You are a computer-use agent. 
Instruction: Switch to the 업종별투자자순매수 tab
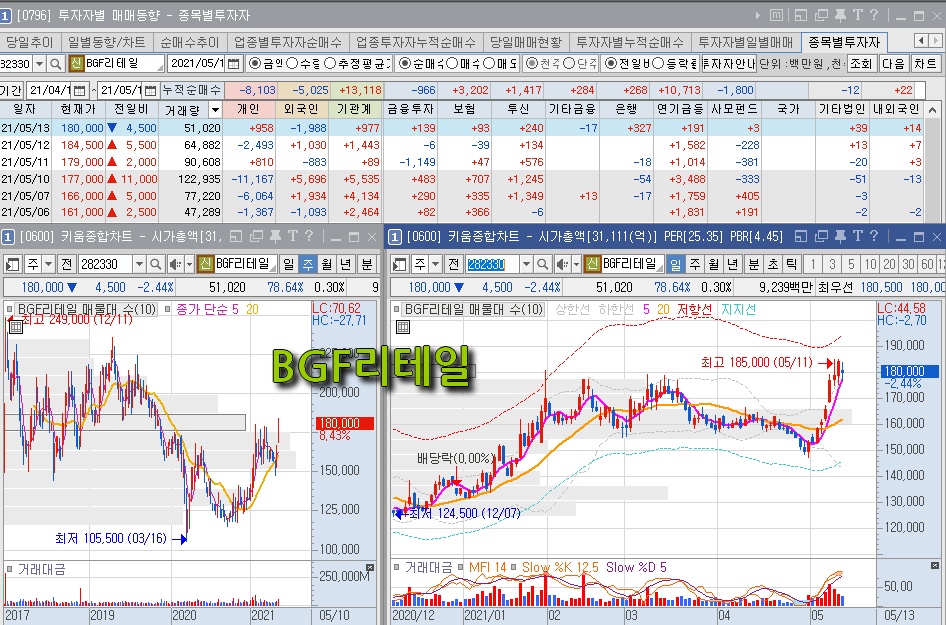[x=288, y=42]
